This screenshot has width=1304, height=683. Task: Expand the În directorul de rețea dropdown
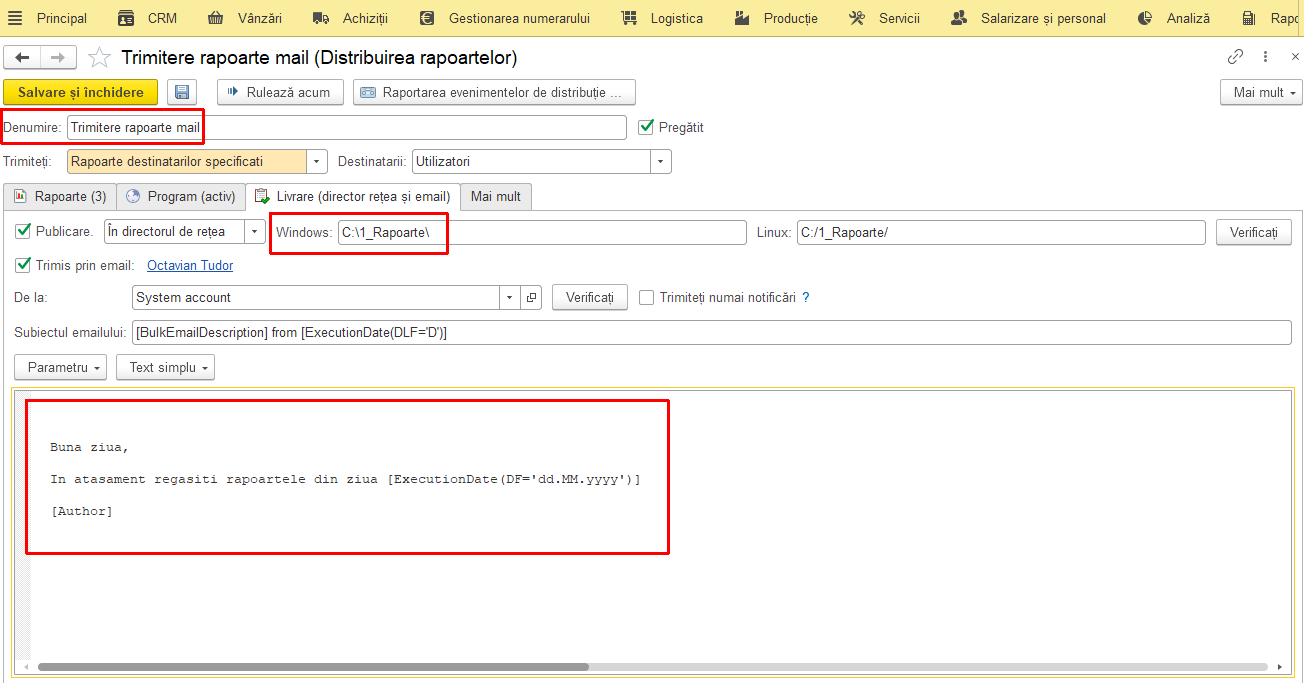point(255,232)
